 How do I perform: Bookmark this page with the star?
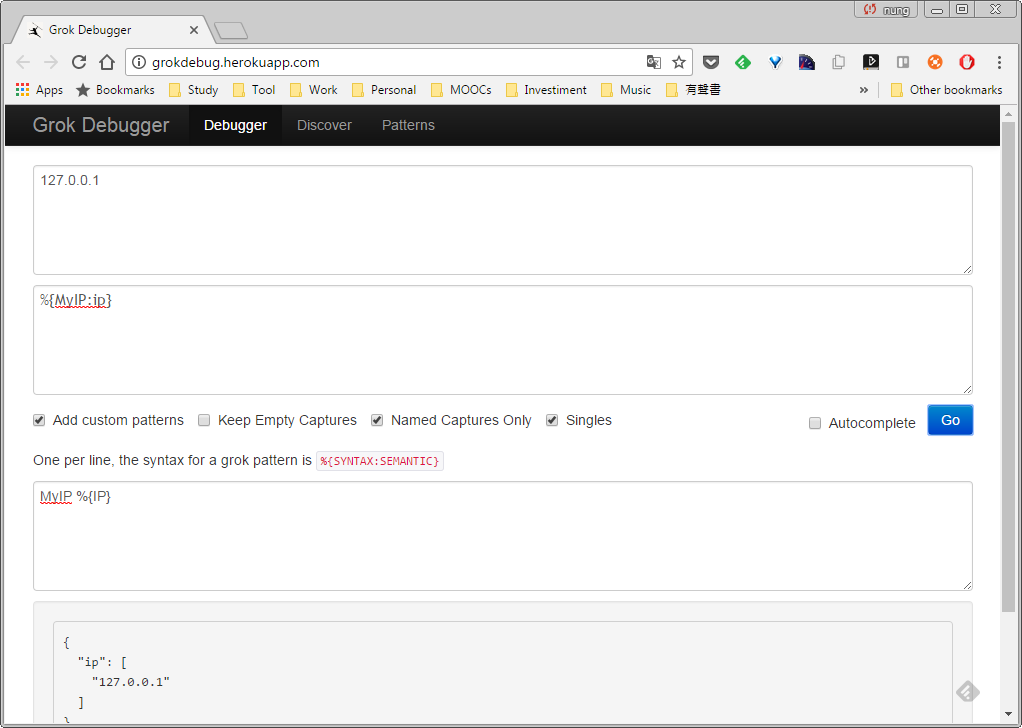click(x=679, y=63)
